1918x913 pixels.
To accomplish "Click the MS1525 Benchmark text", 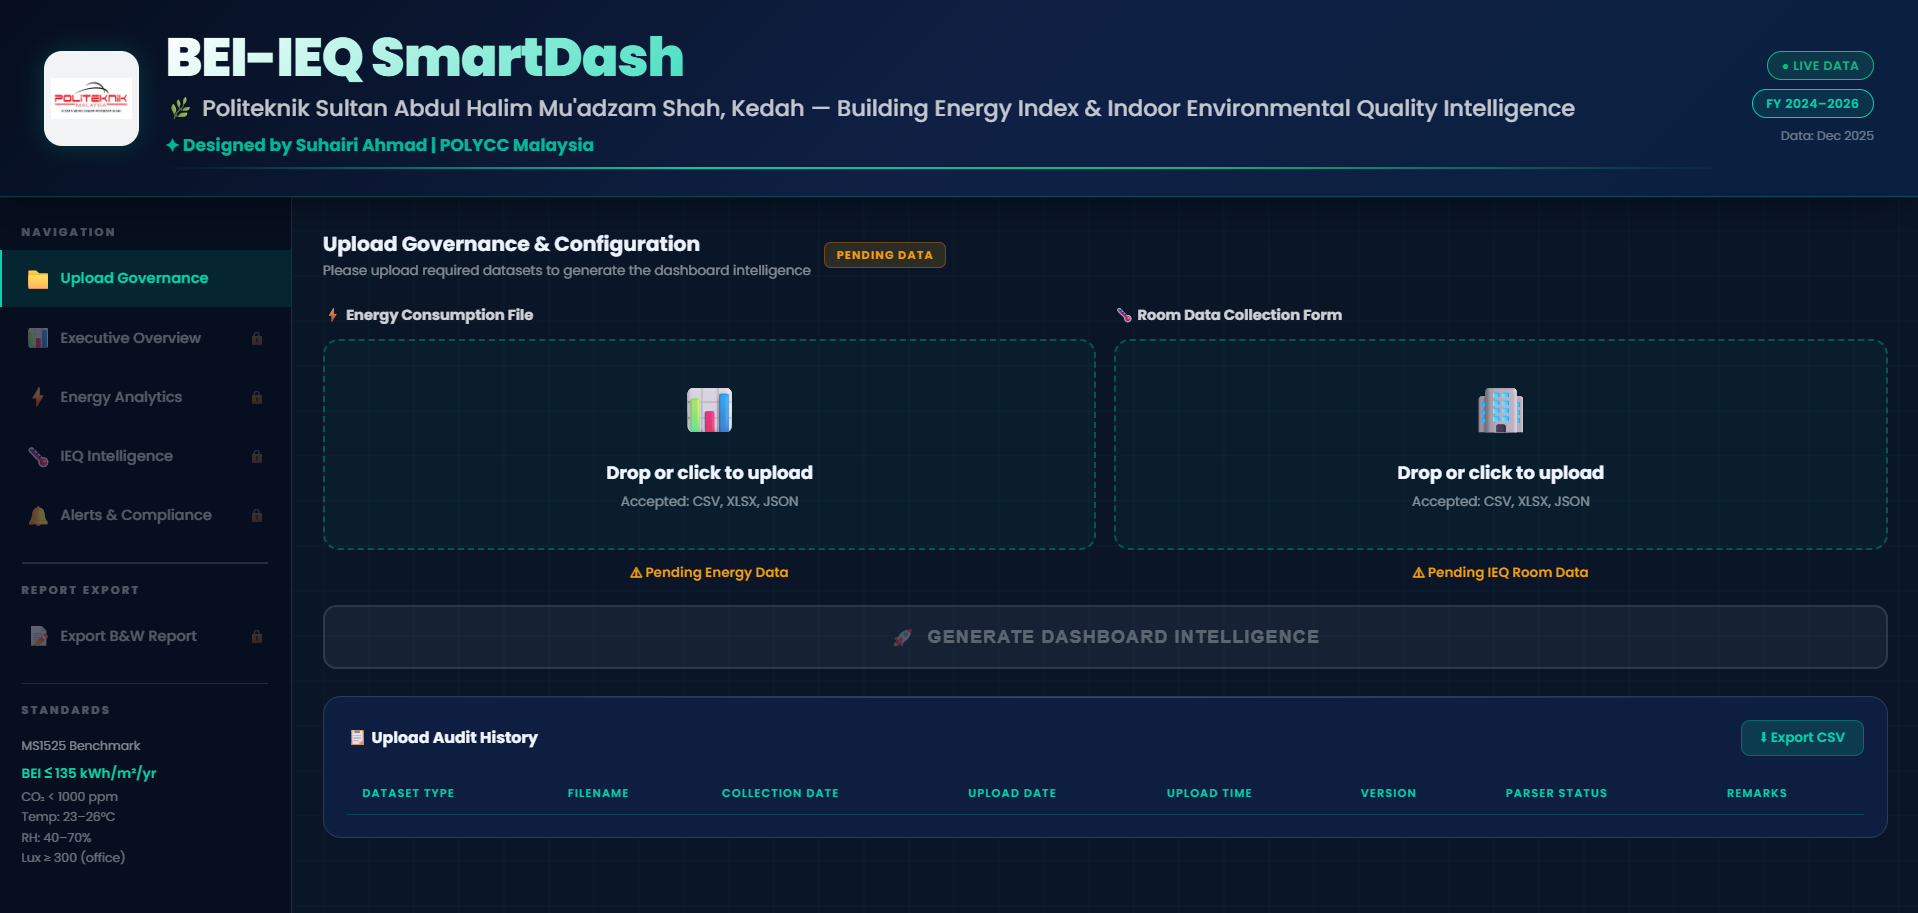I will pos(81,746).
